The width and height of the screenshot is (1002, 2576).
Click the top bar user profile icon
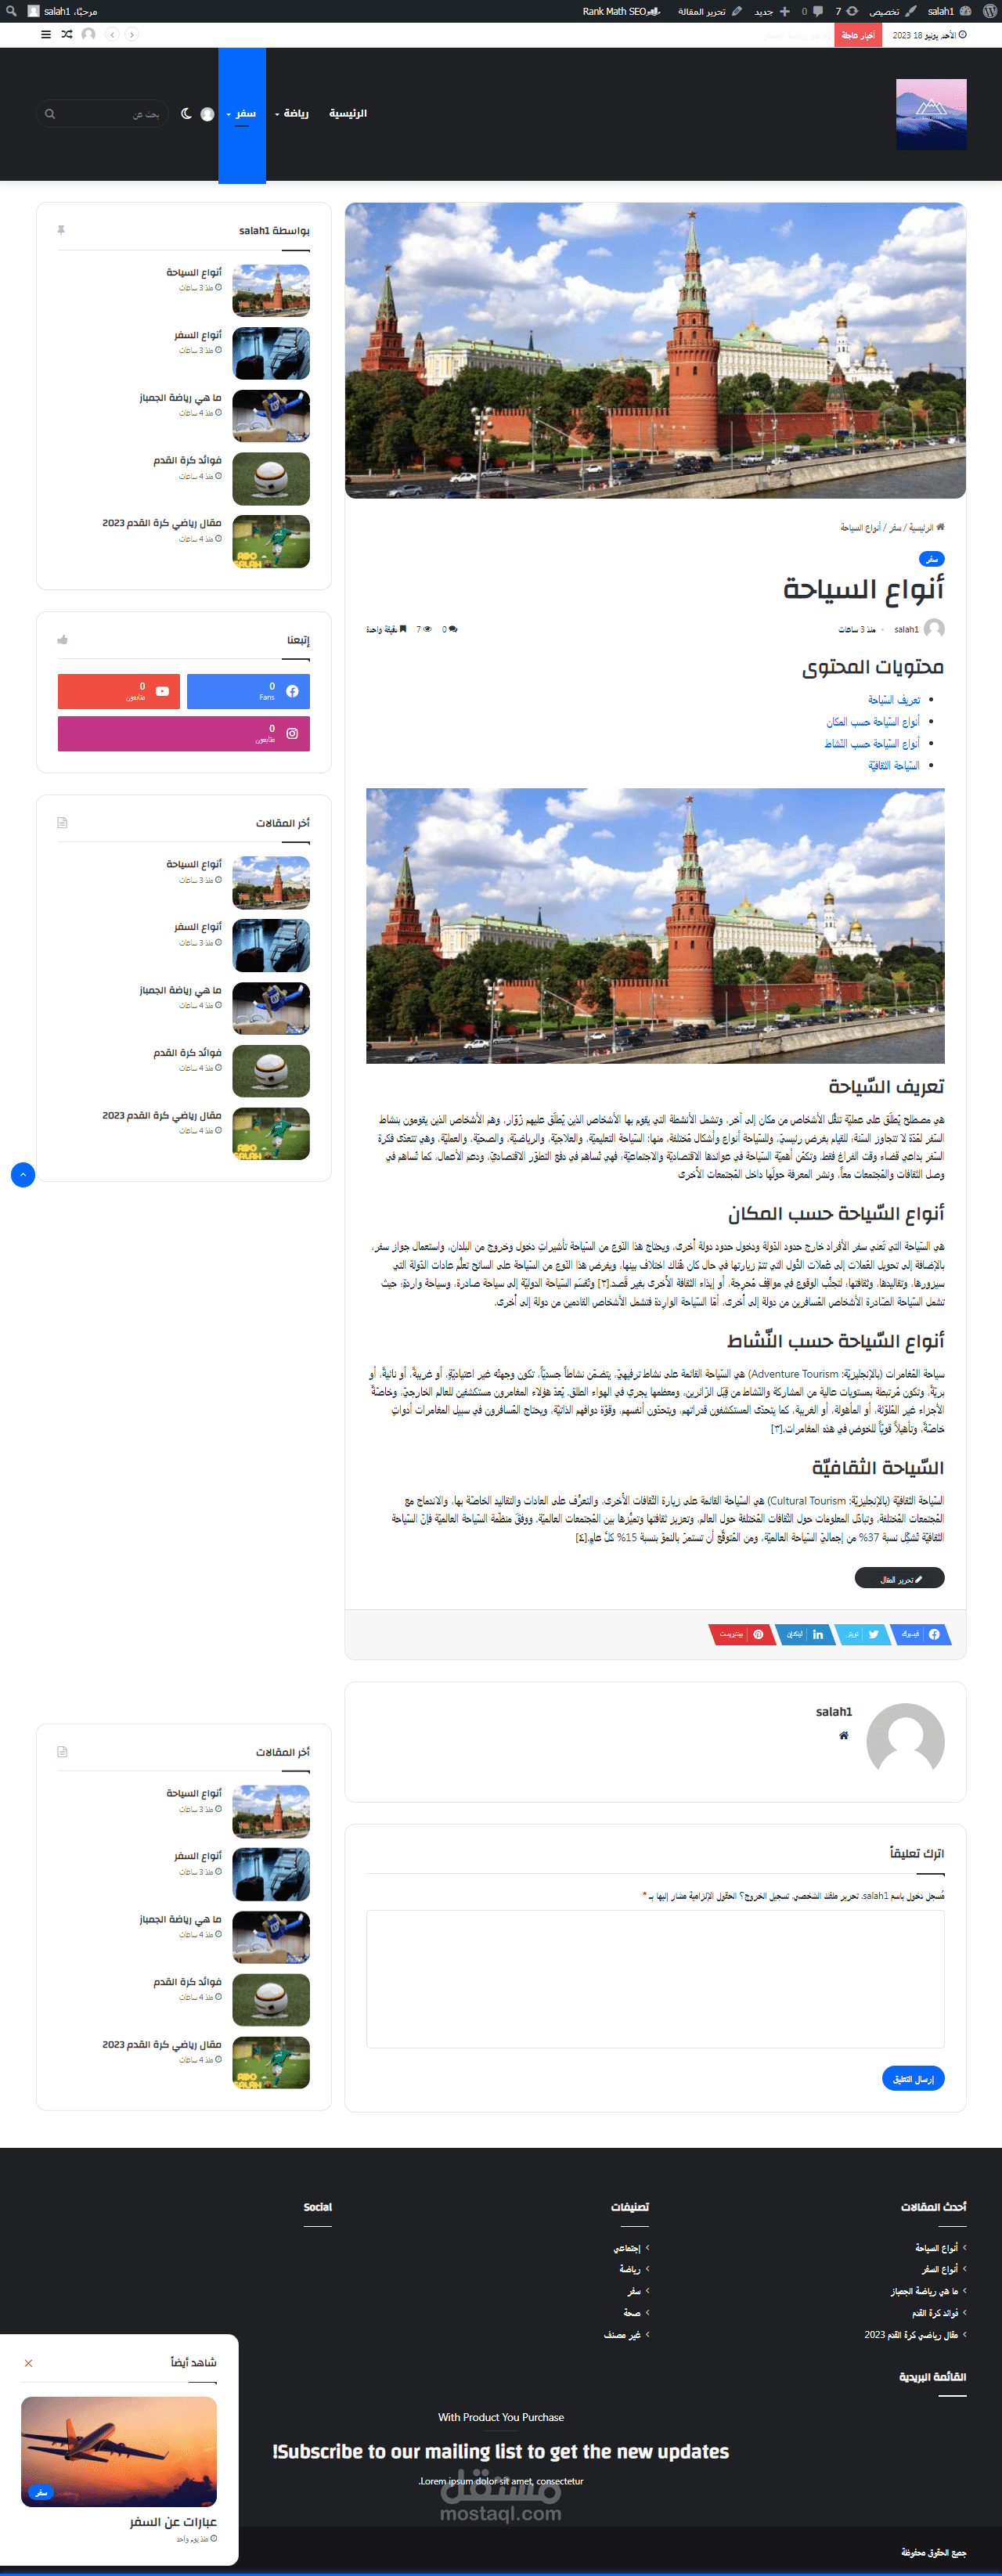coord(88,34)
